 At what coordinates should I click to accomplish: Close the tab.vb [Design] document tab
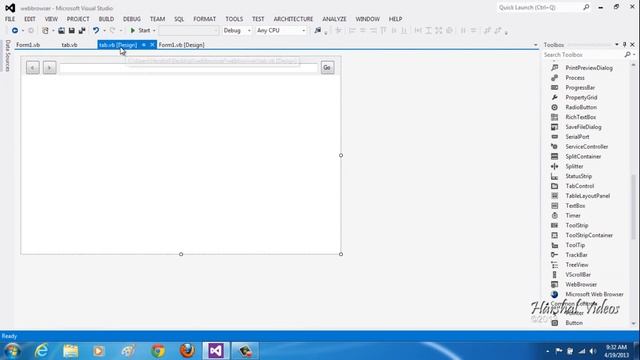(152, 45)
